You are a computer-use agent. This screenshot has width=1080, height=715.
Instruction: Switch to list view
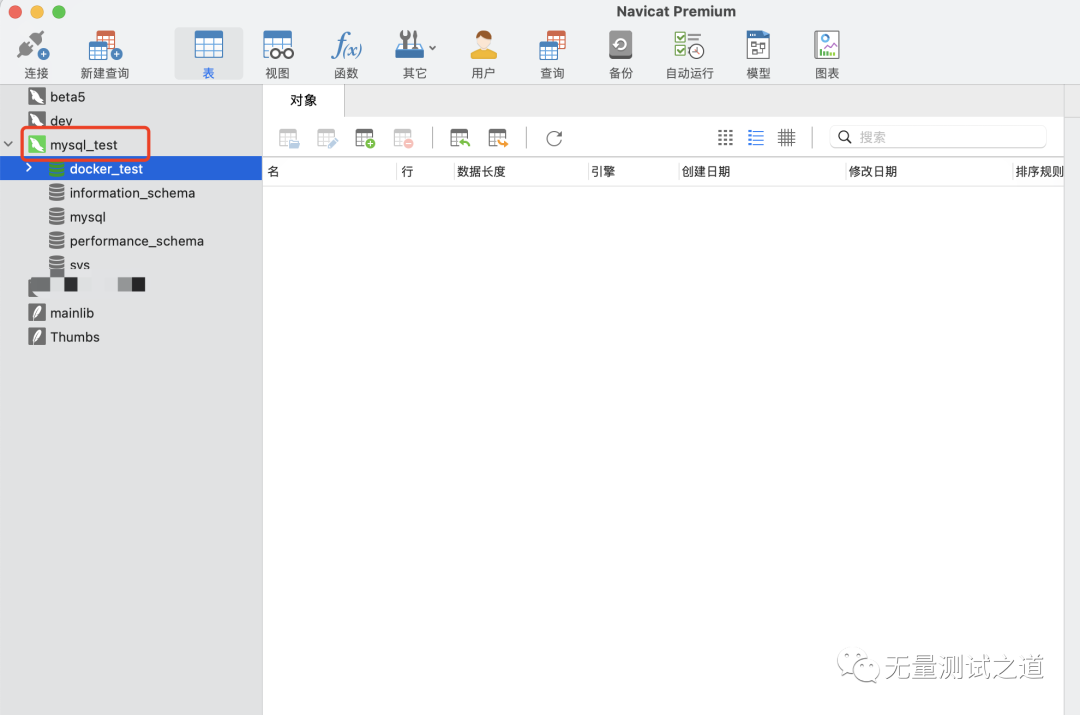pos(756,138)
